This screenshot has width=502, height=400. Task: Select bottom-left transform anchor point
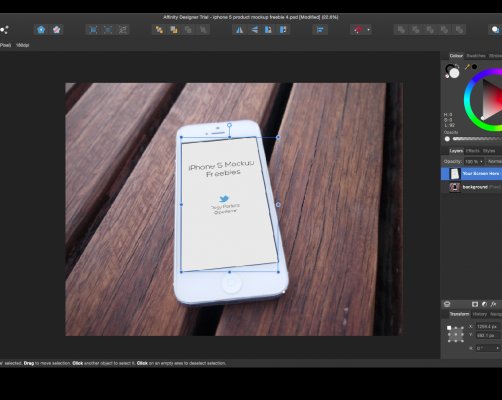click(449, 341)
